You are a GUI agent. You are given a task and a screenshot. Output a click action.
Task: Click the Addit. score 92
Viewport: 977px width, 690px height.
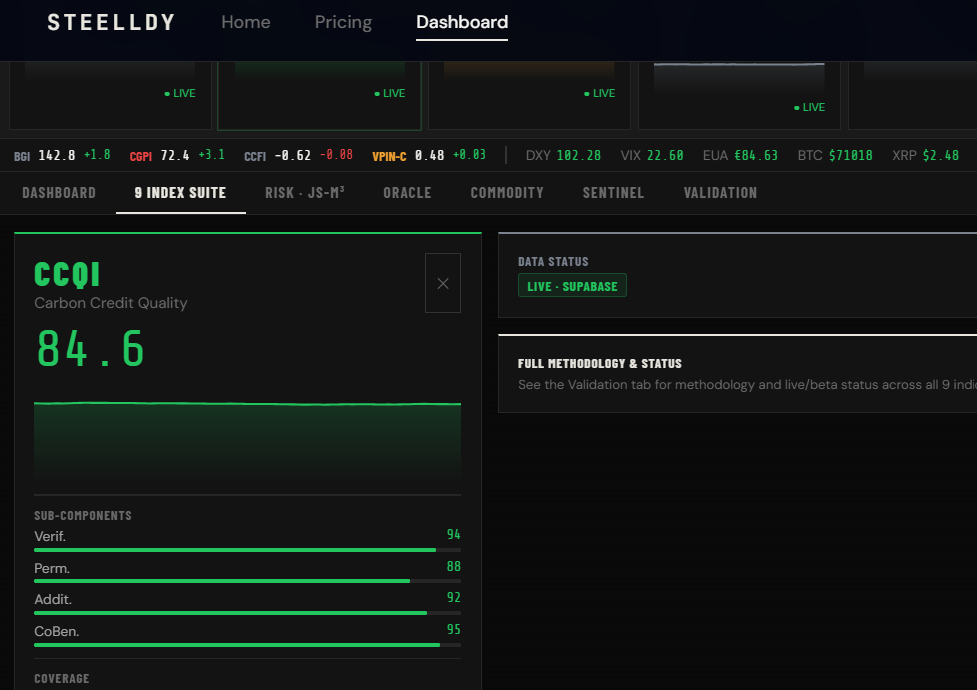(454, 597)
